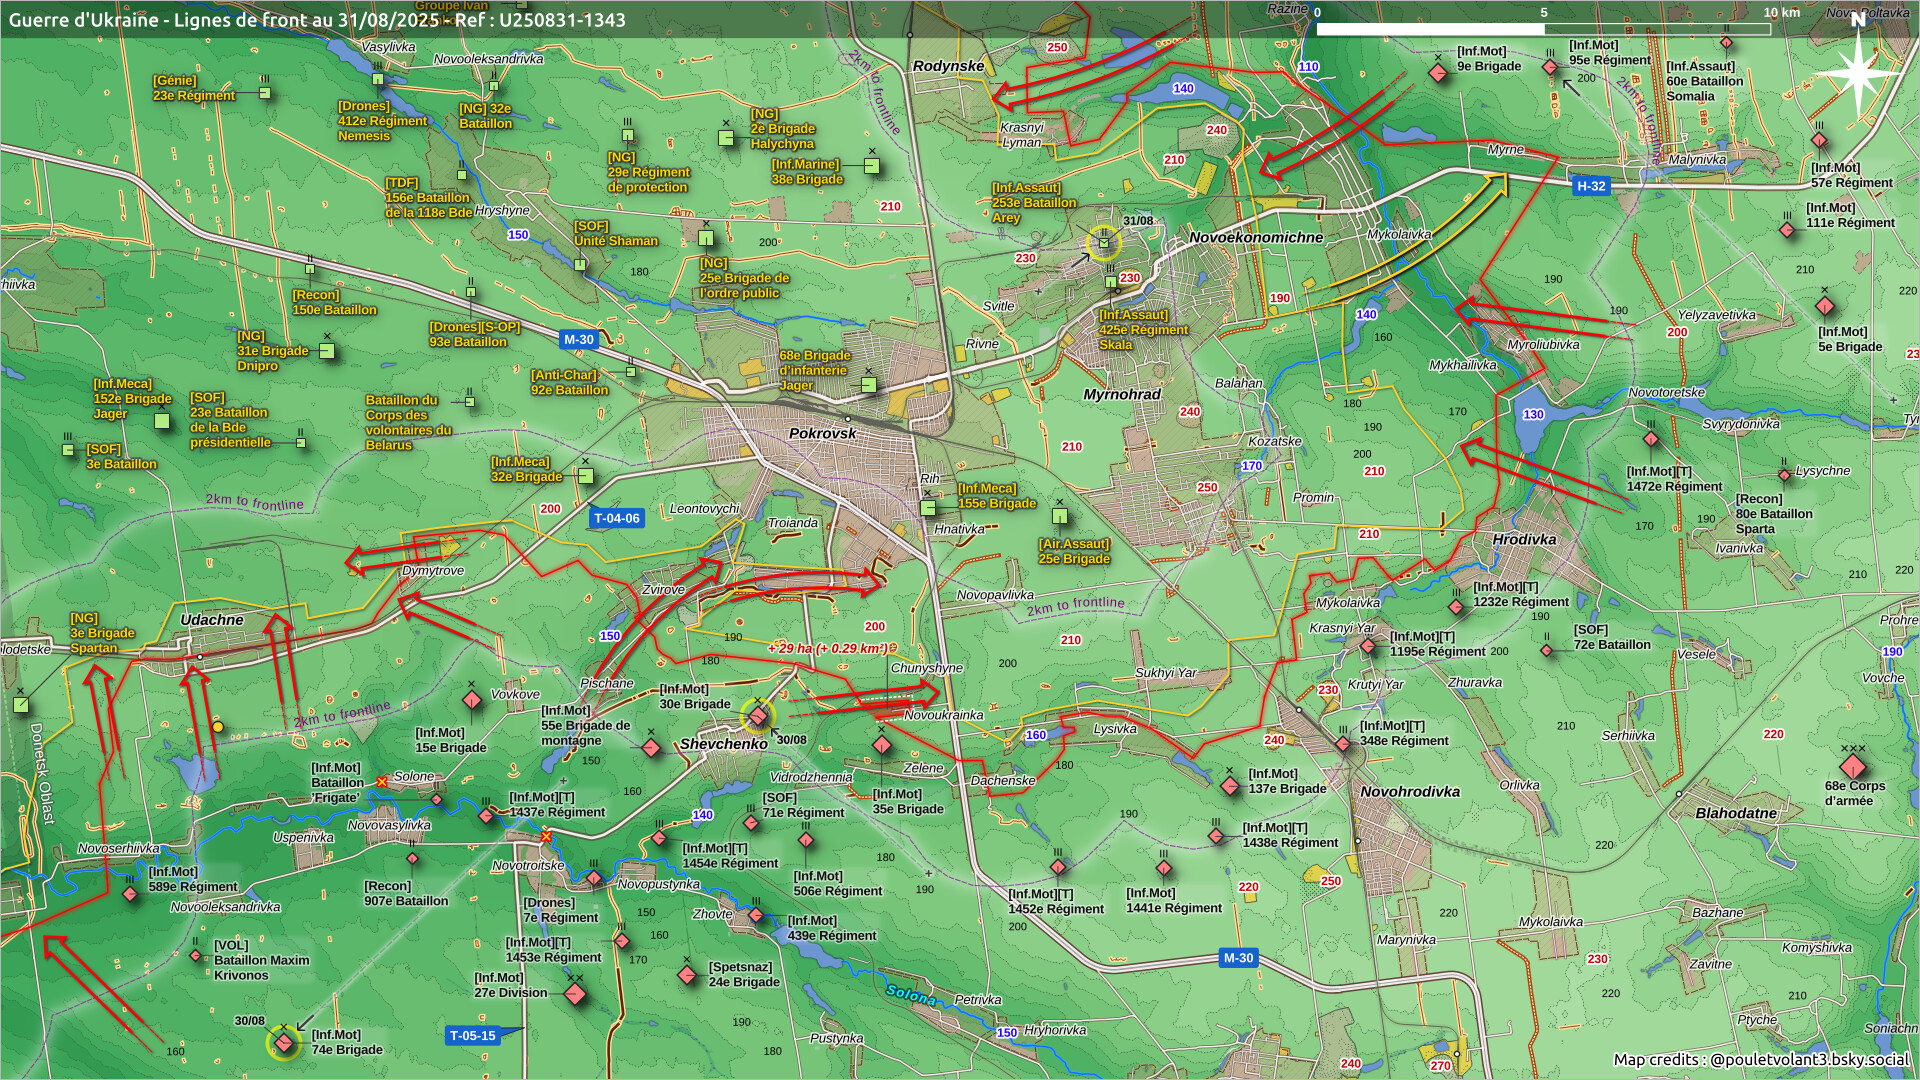Click the Myrnohrad city label

[1122, 394]
